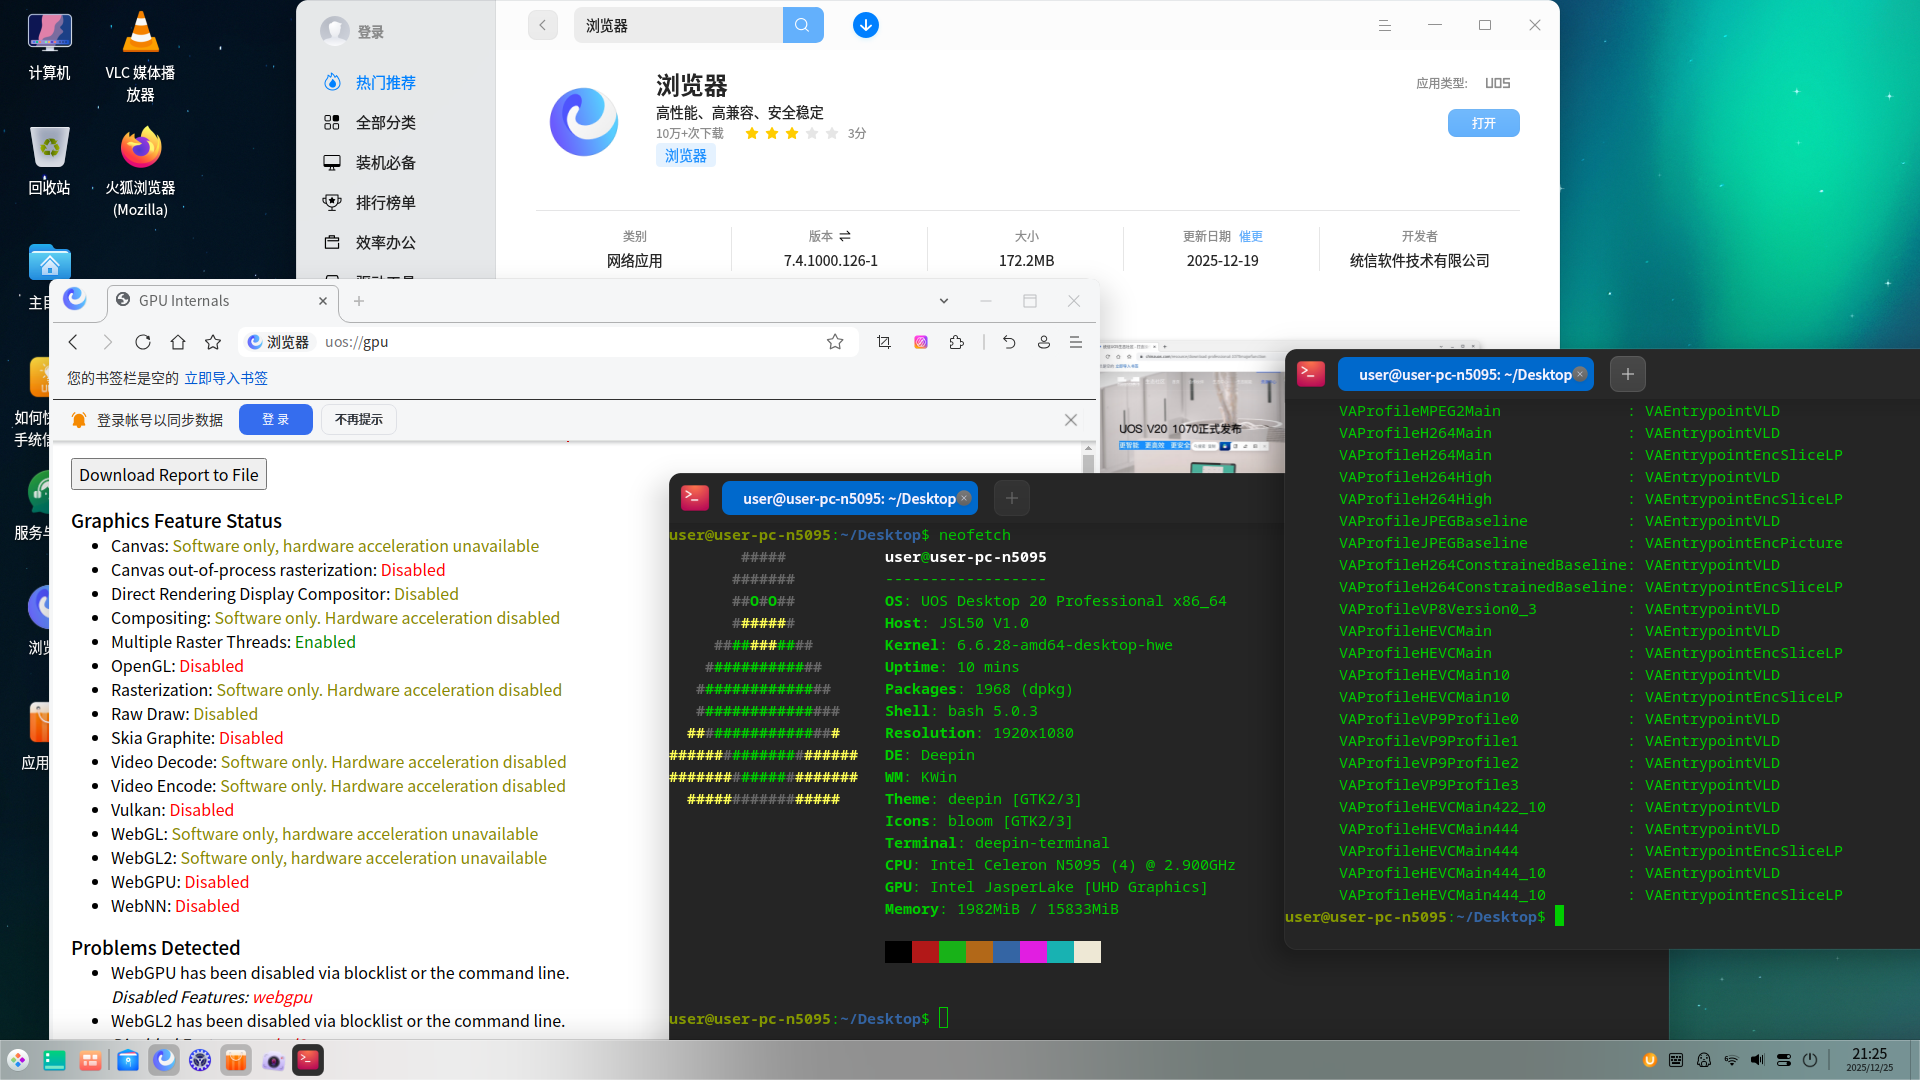
Task: Bookmark the GPU page using the star icon
Action: tap(835, 341)
